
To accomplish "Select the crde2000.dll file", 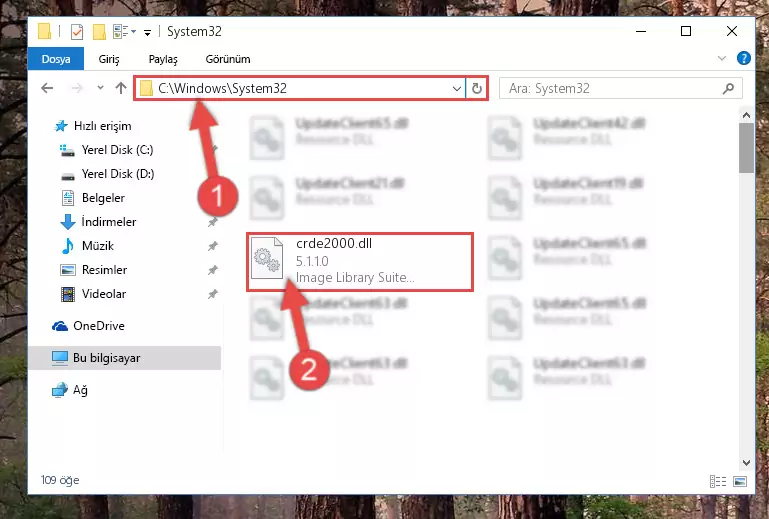I will coord(359,261).
